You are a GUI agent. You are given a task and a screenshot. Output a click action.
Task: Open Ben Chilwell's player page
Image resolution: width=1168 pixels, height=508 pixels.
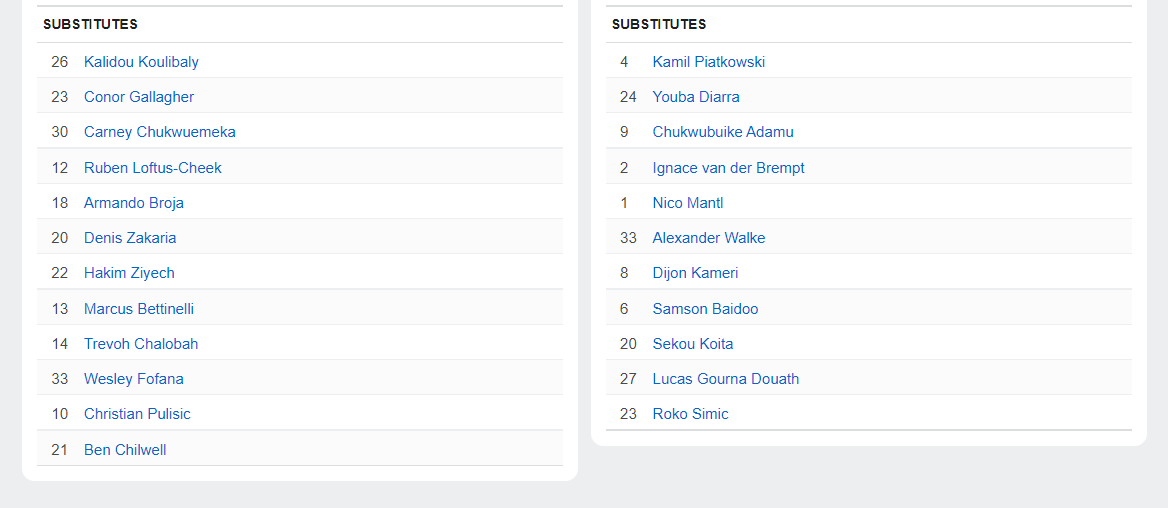pyautogui.click(x=125, y=450)
